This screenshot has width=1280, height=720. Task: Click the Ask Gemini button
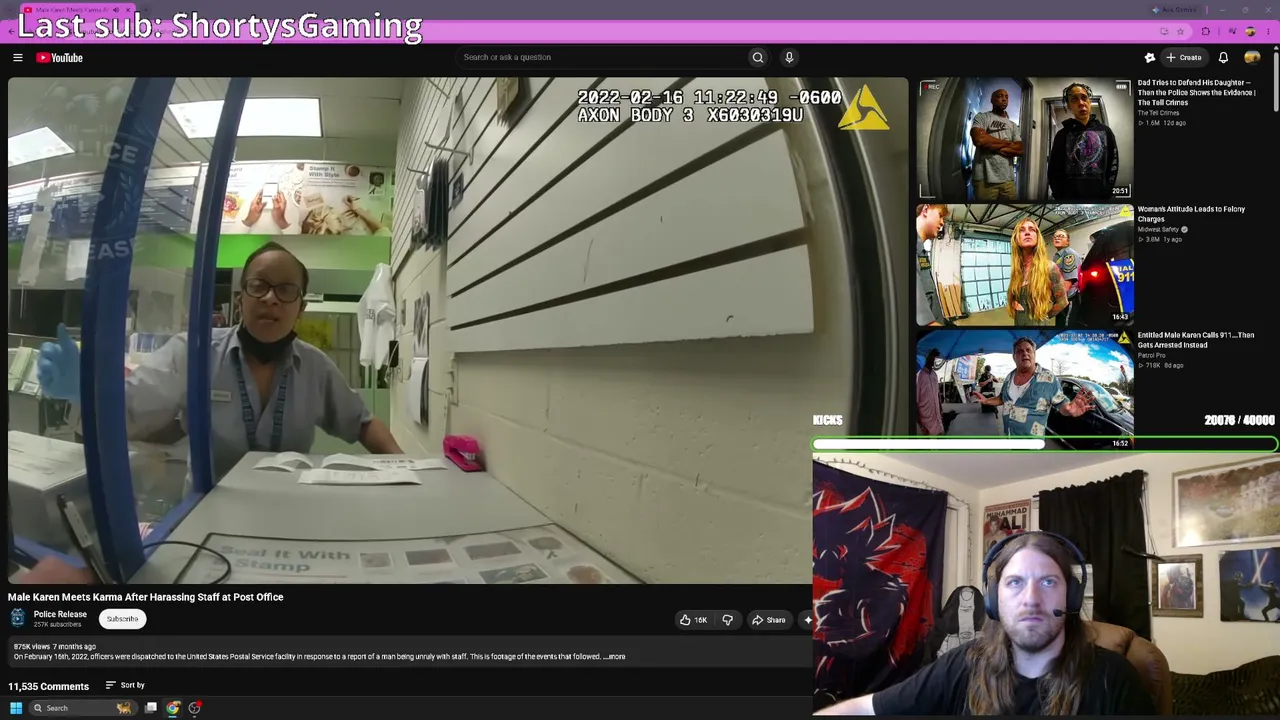tap(1174, 10)
